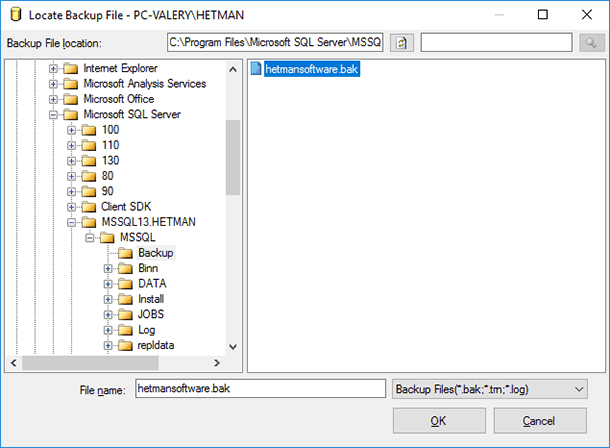Image resolution: width=610 pixels, height=448 pixels.
Task: Click the folder icon for 110
Action: 89,145
